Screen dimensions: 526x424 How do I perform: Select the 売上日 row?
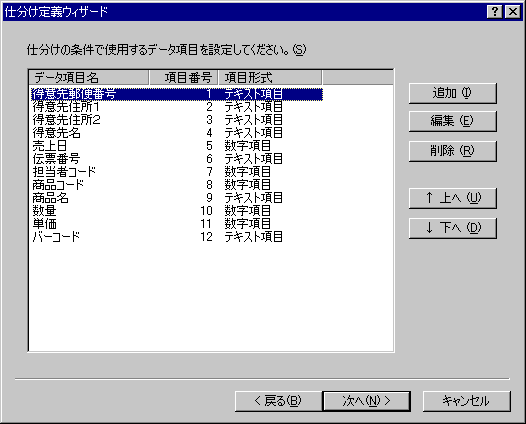pyautogui.click(x=177, y=146)
